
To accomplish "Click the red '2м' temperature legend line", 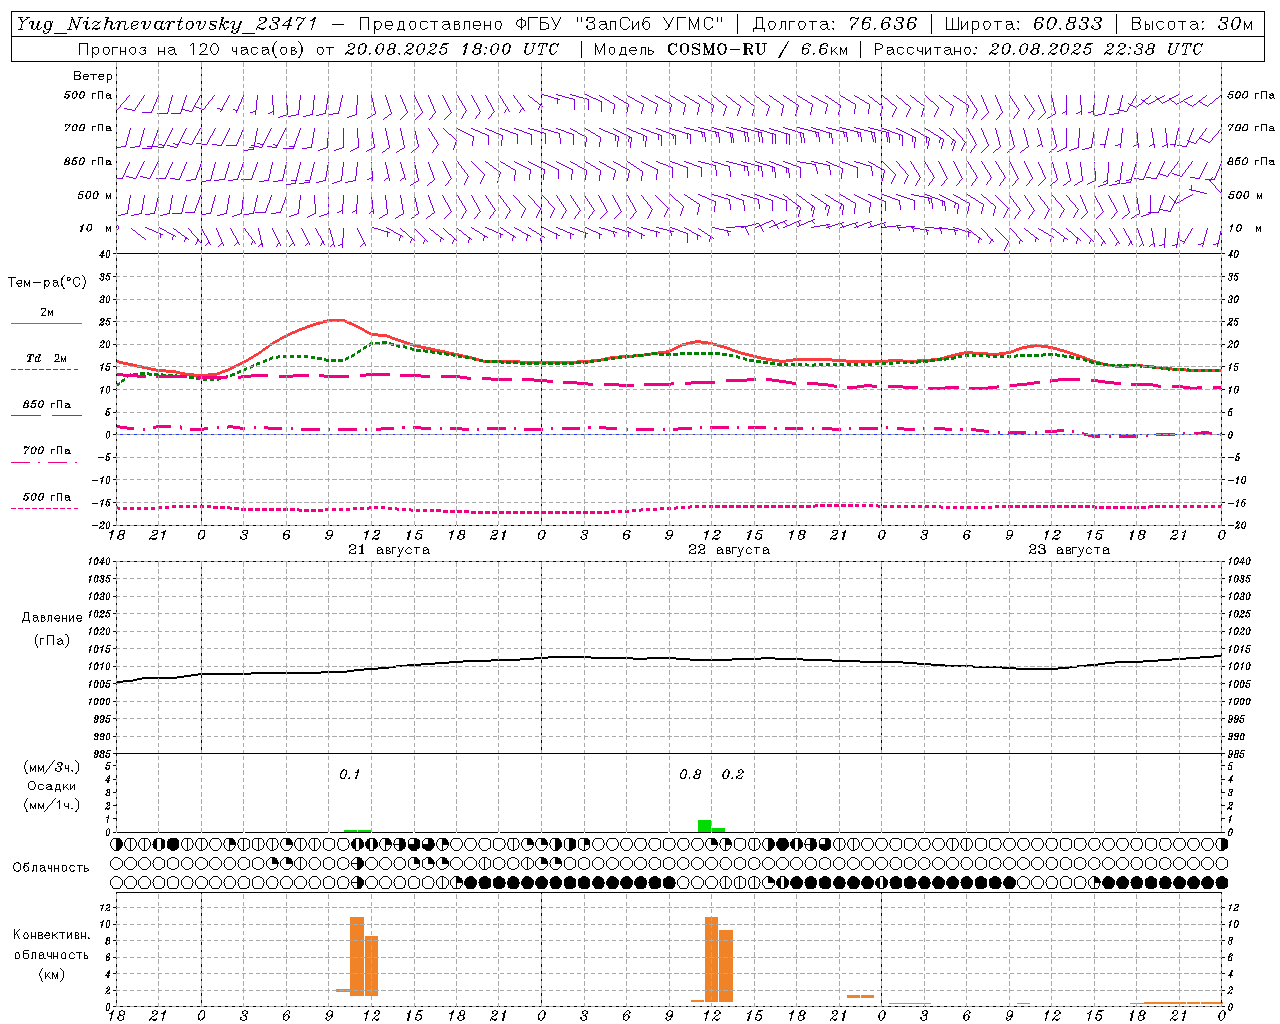I will [46, 323].
